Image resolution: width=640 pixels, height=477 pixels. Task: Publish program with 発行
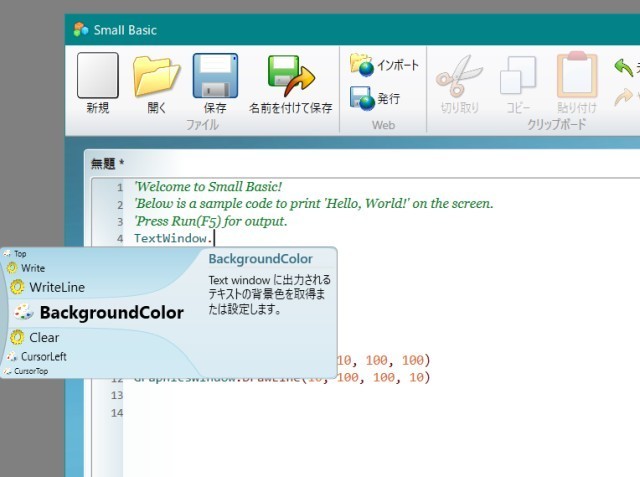(x=375, y=98)
